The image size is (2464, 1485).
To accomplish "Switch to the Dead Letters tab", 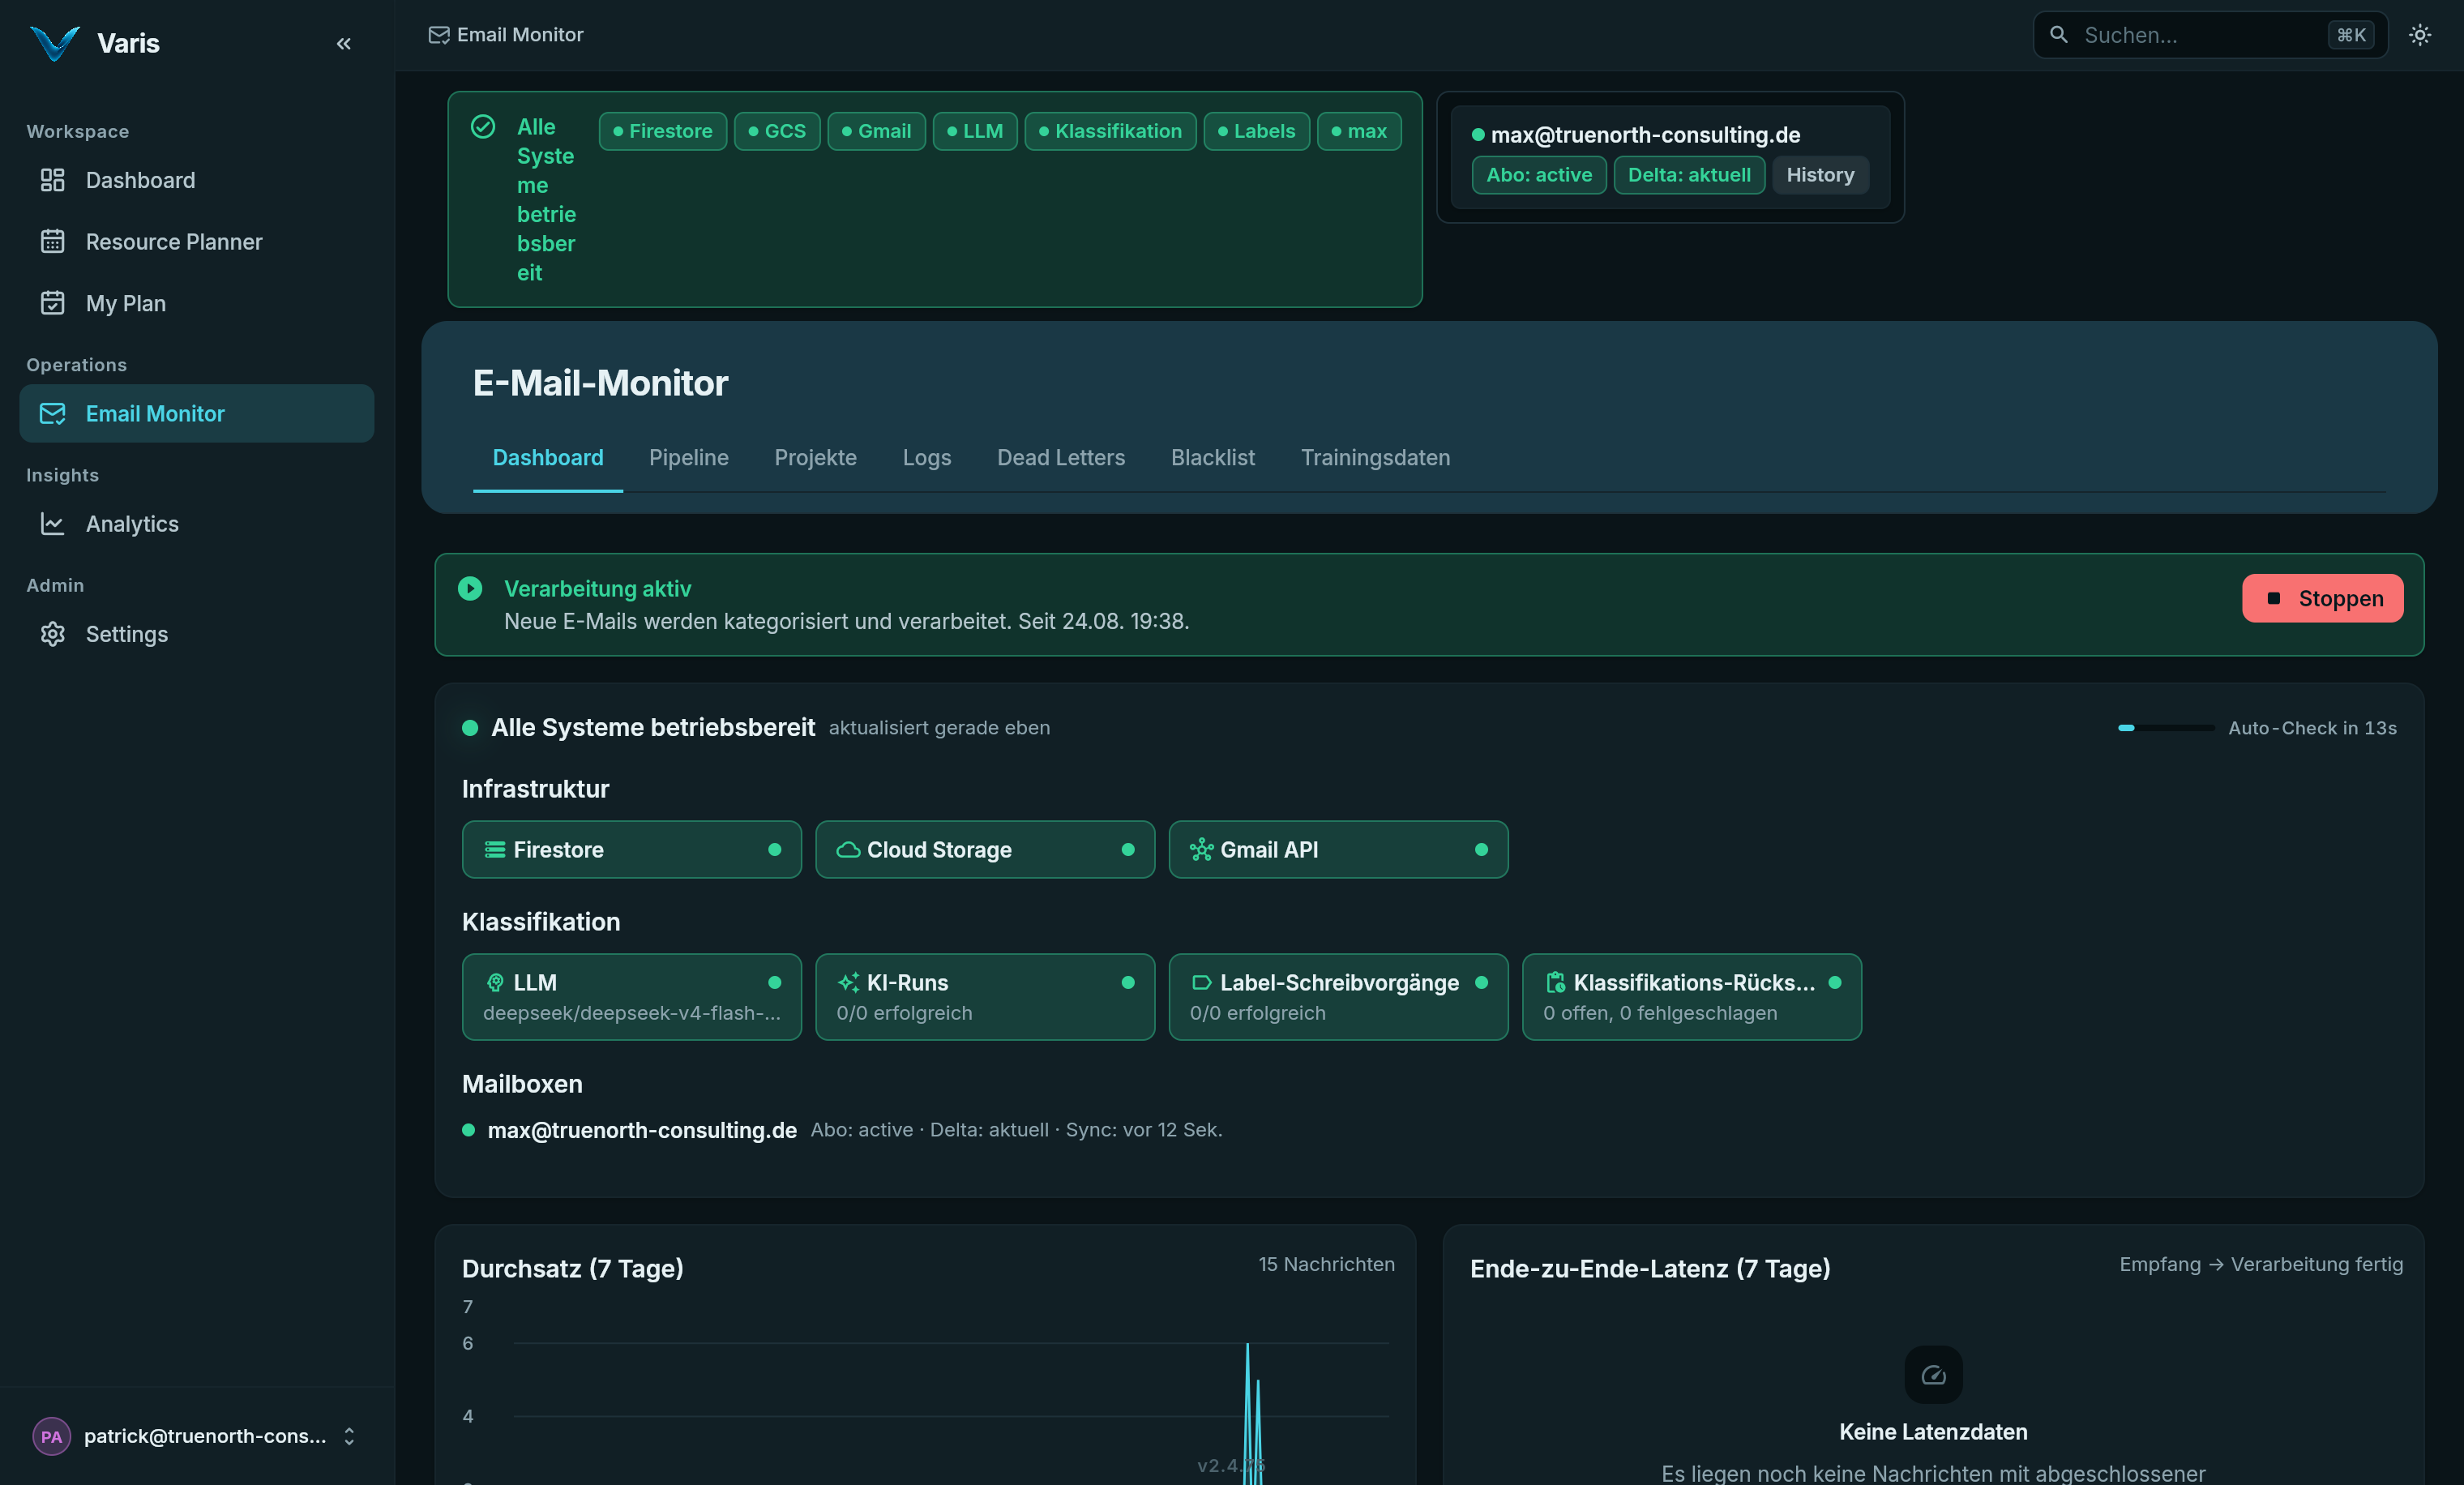I will pyautogui.click(x=1061, y=457).
